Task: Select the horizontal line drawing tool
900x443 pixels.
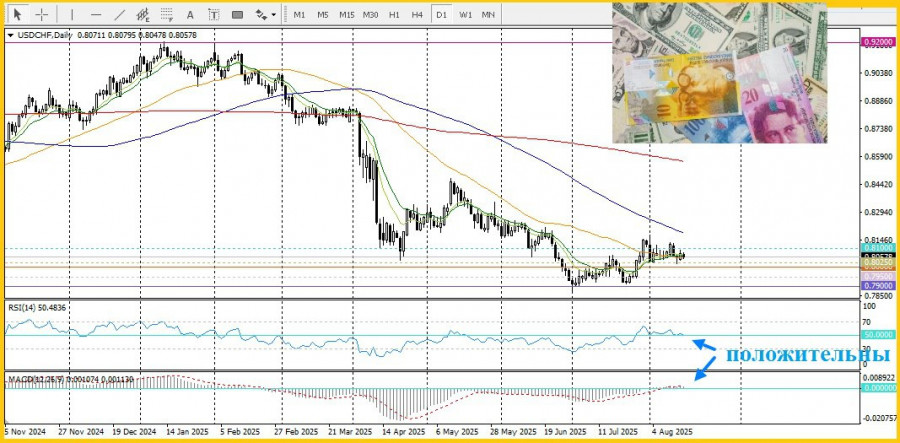Action: [96, 14]
